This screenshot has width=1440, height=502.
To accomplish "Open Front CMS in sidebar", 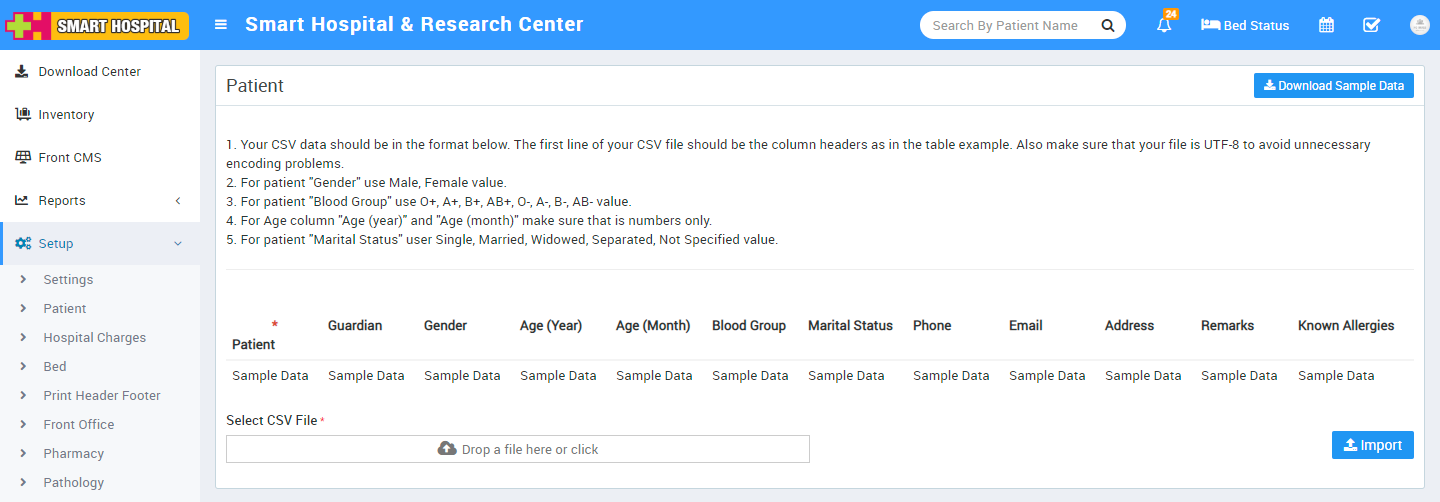I will (x=70, y=158).
